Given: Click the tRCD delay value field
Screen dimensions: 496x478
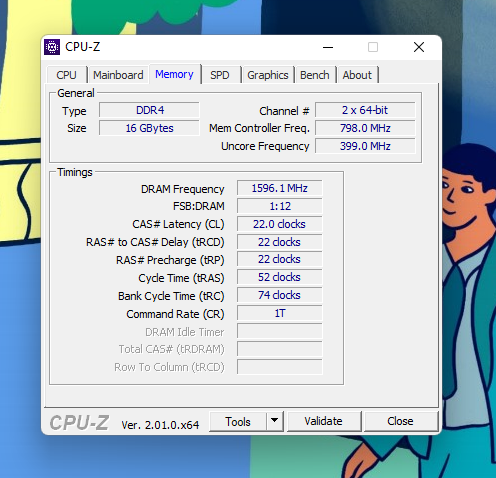Looking at the screenshot, I should (280, 242).
